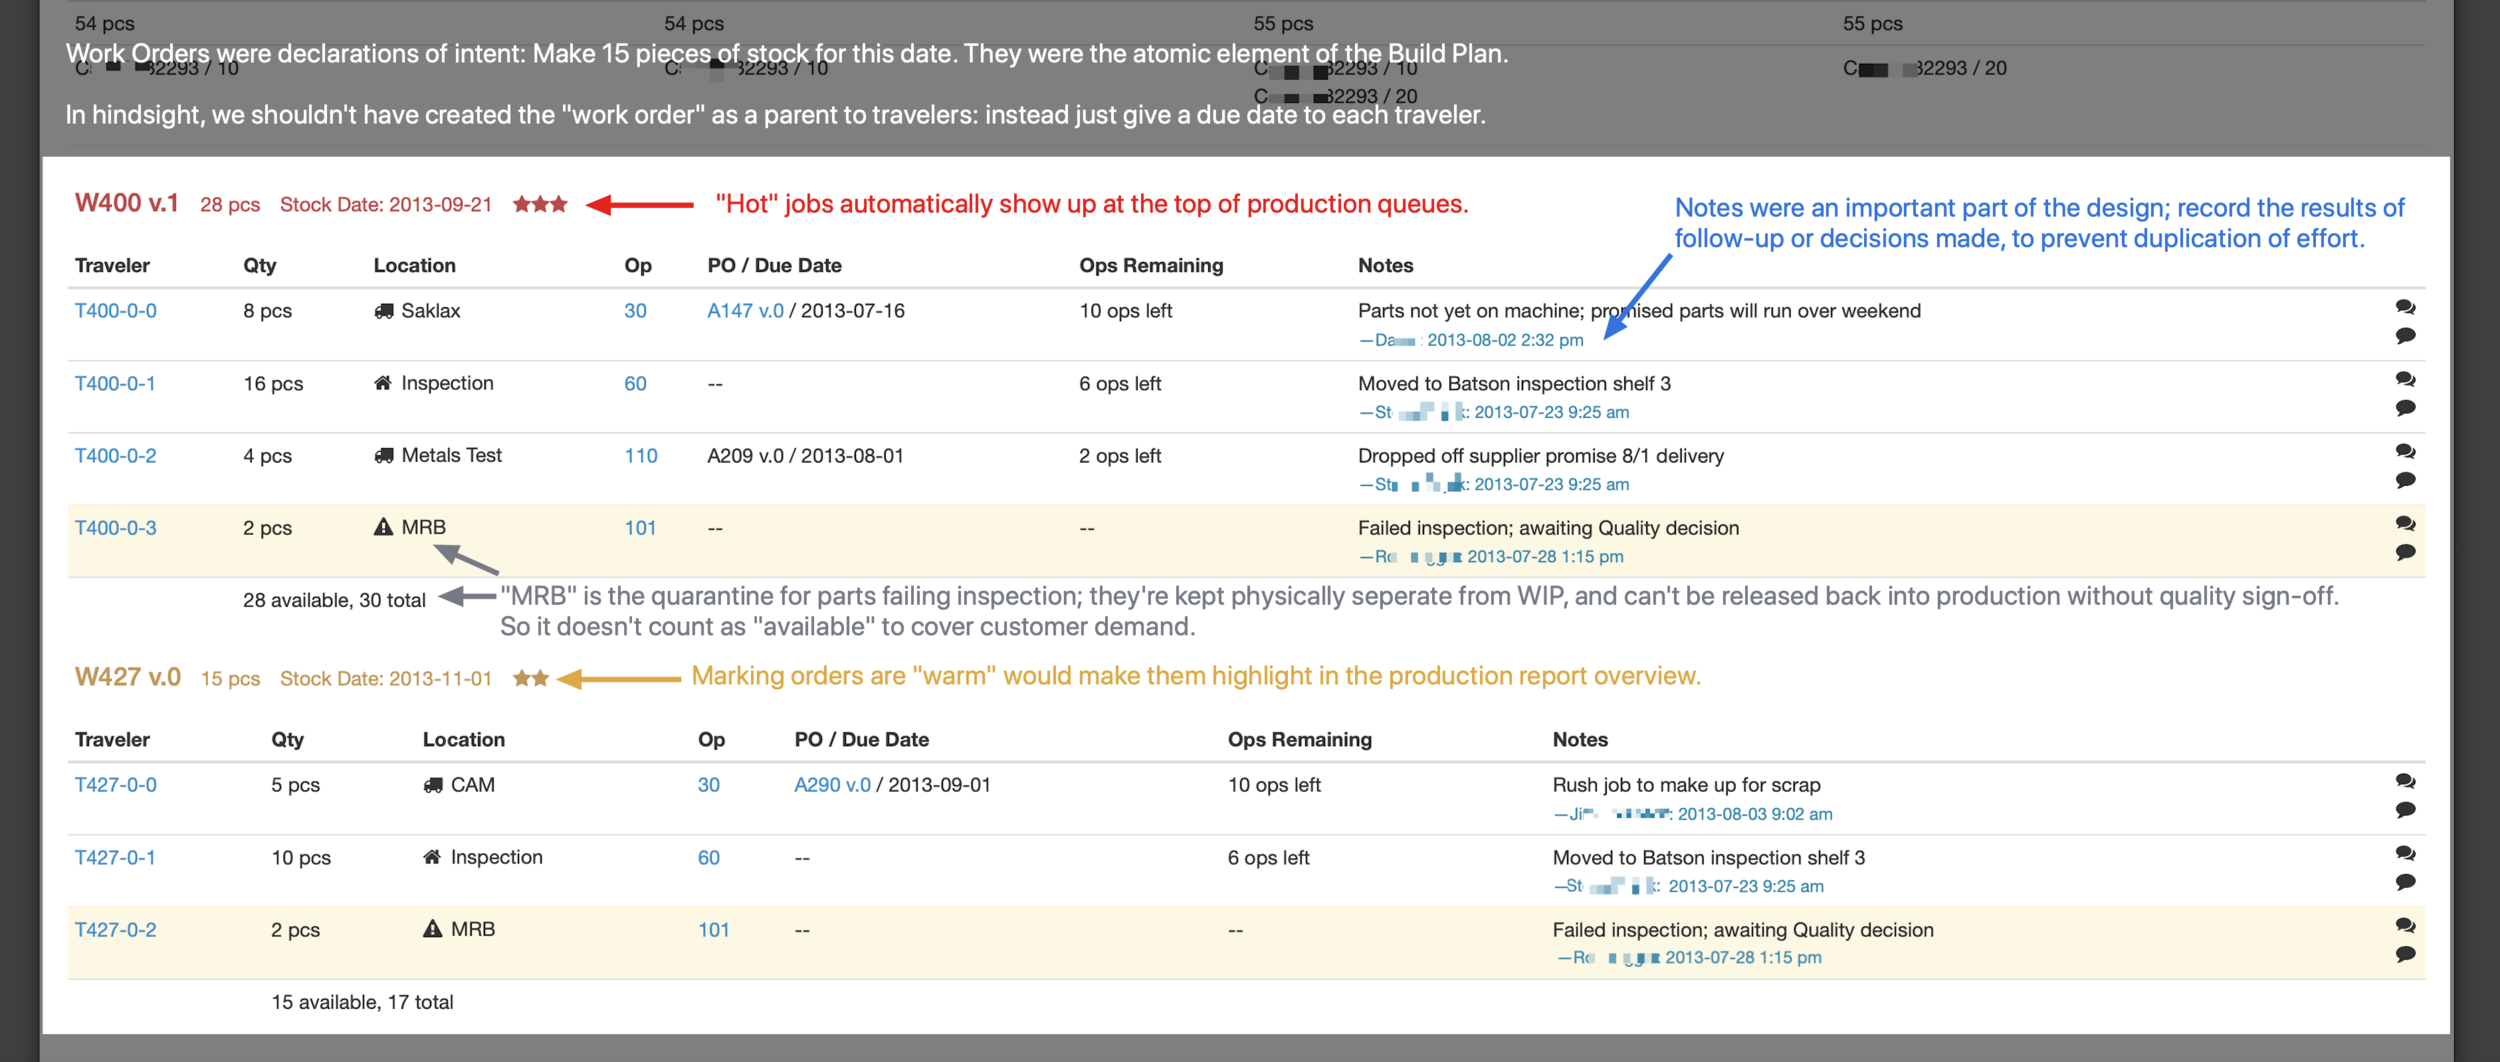This screenshot has height=1062, width=2500.
Task: Click the single comment bubble for T400-0-2
Action: (x=2405, y=480)
